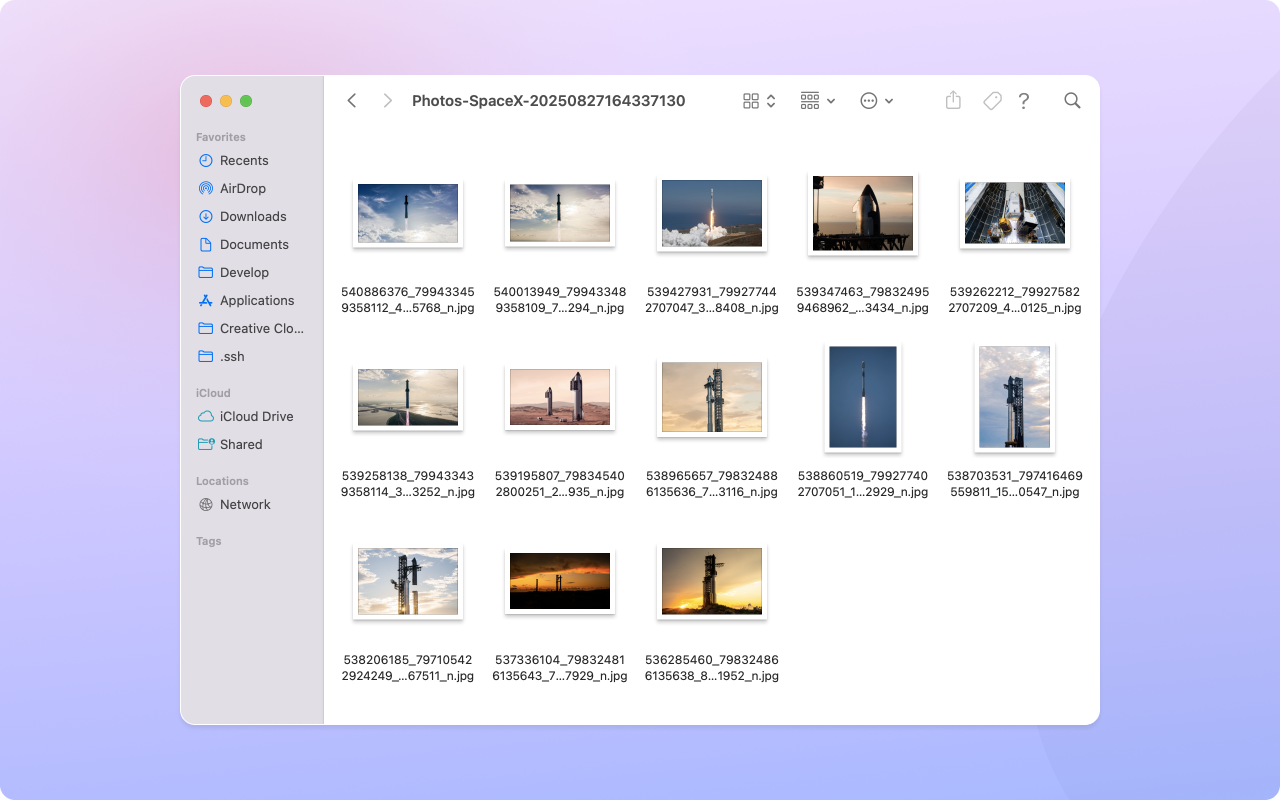Screen dimensions: 1280x800
Task: Open the ellipsis Action menu
Action: [869, 101]
